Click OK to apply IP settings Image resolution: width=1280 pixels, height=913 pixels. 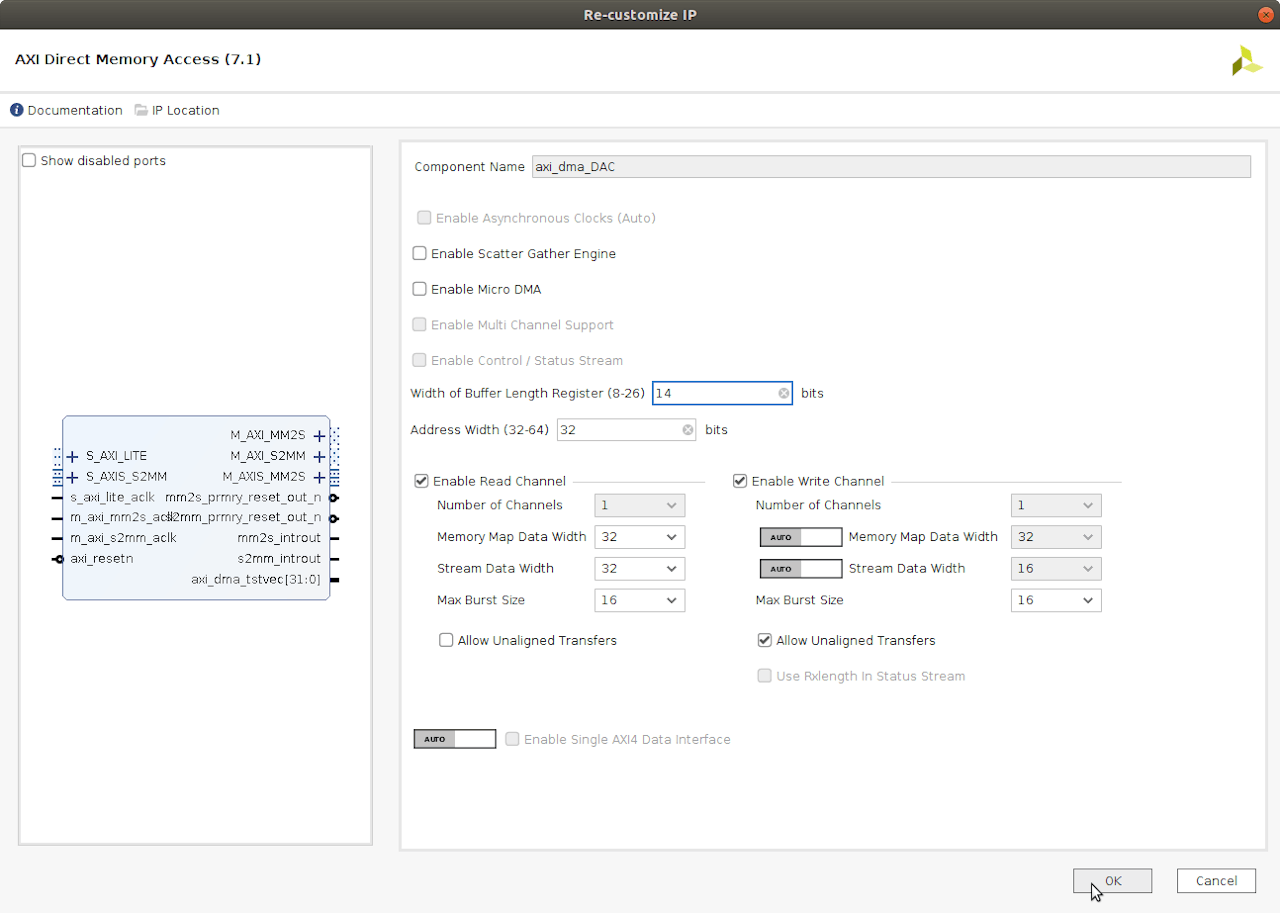click(x=1112, y=881)
